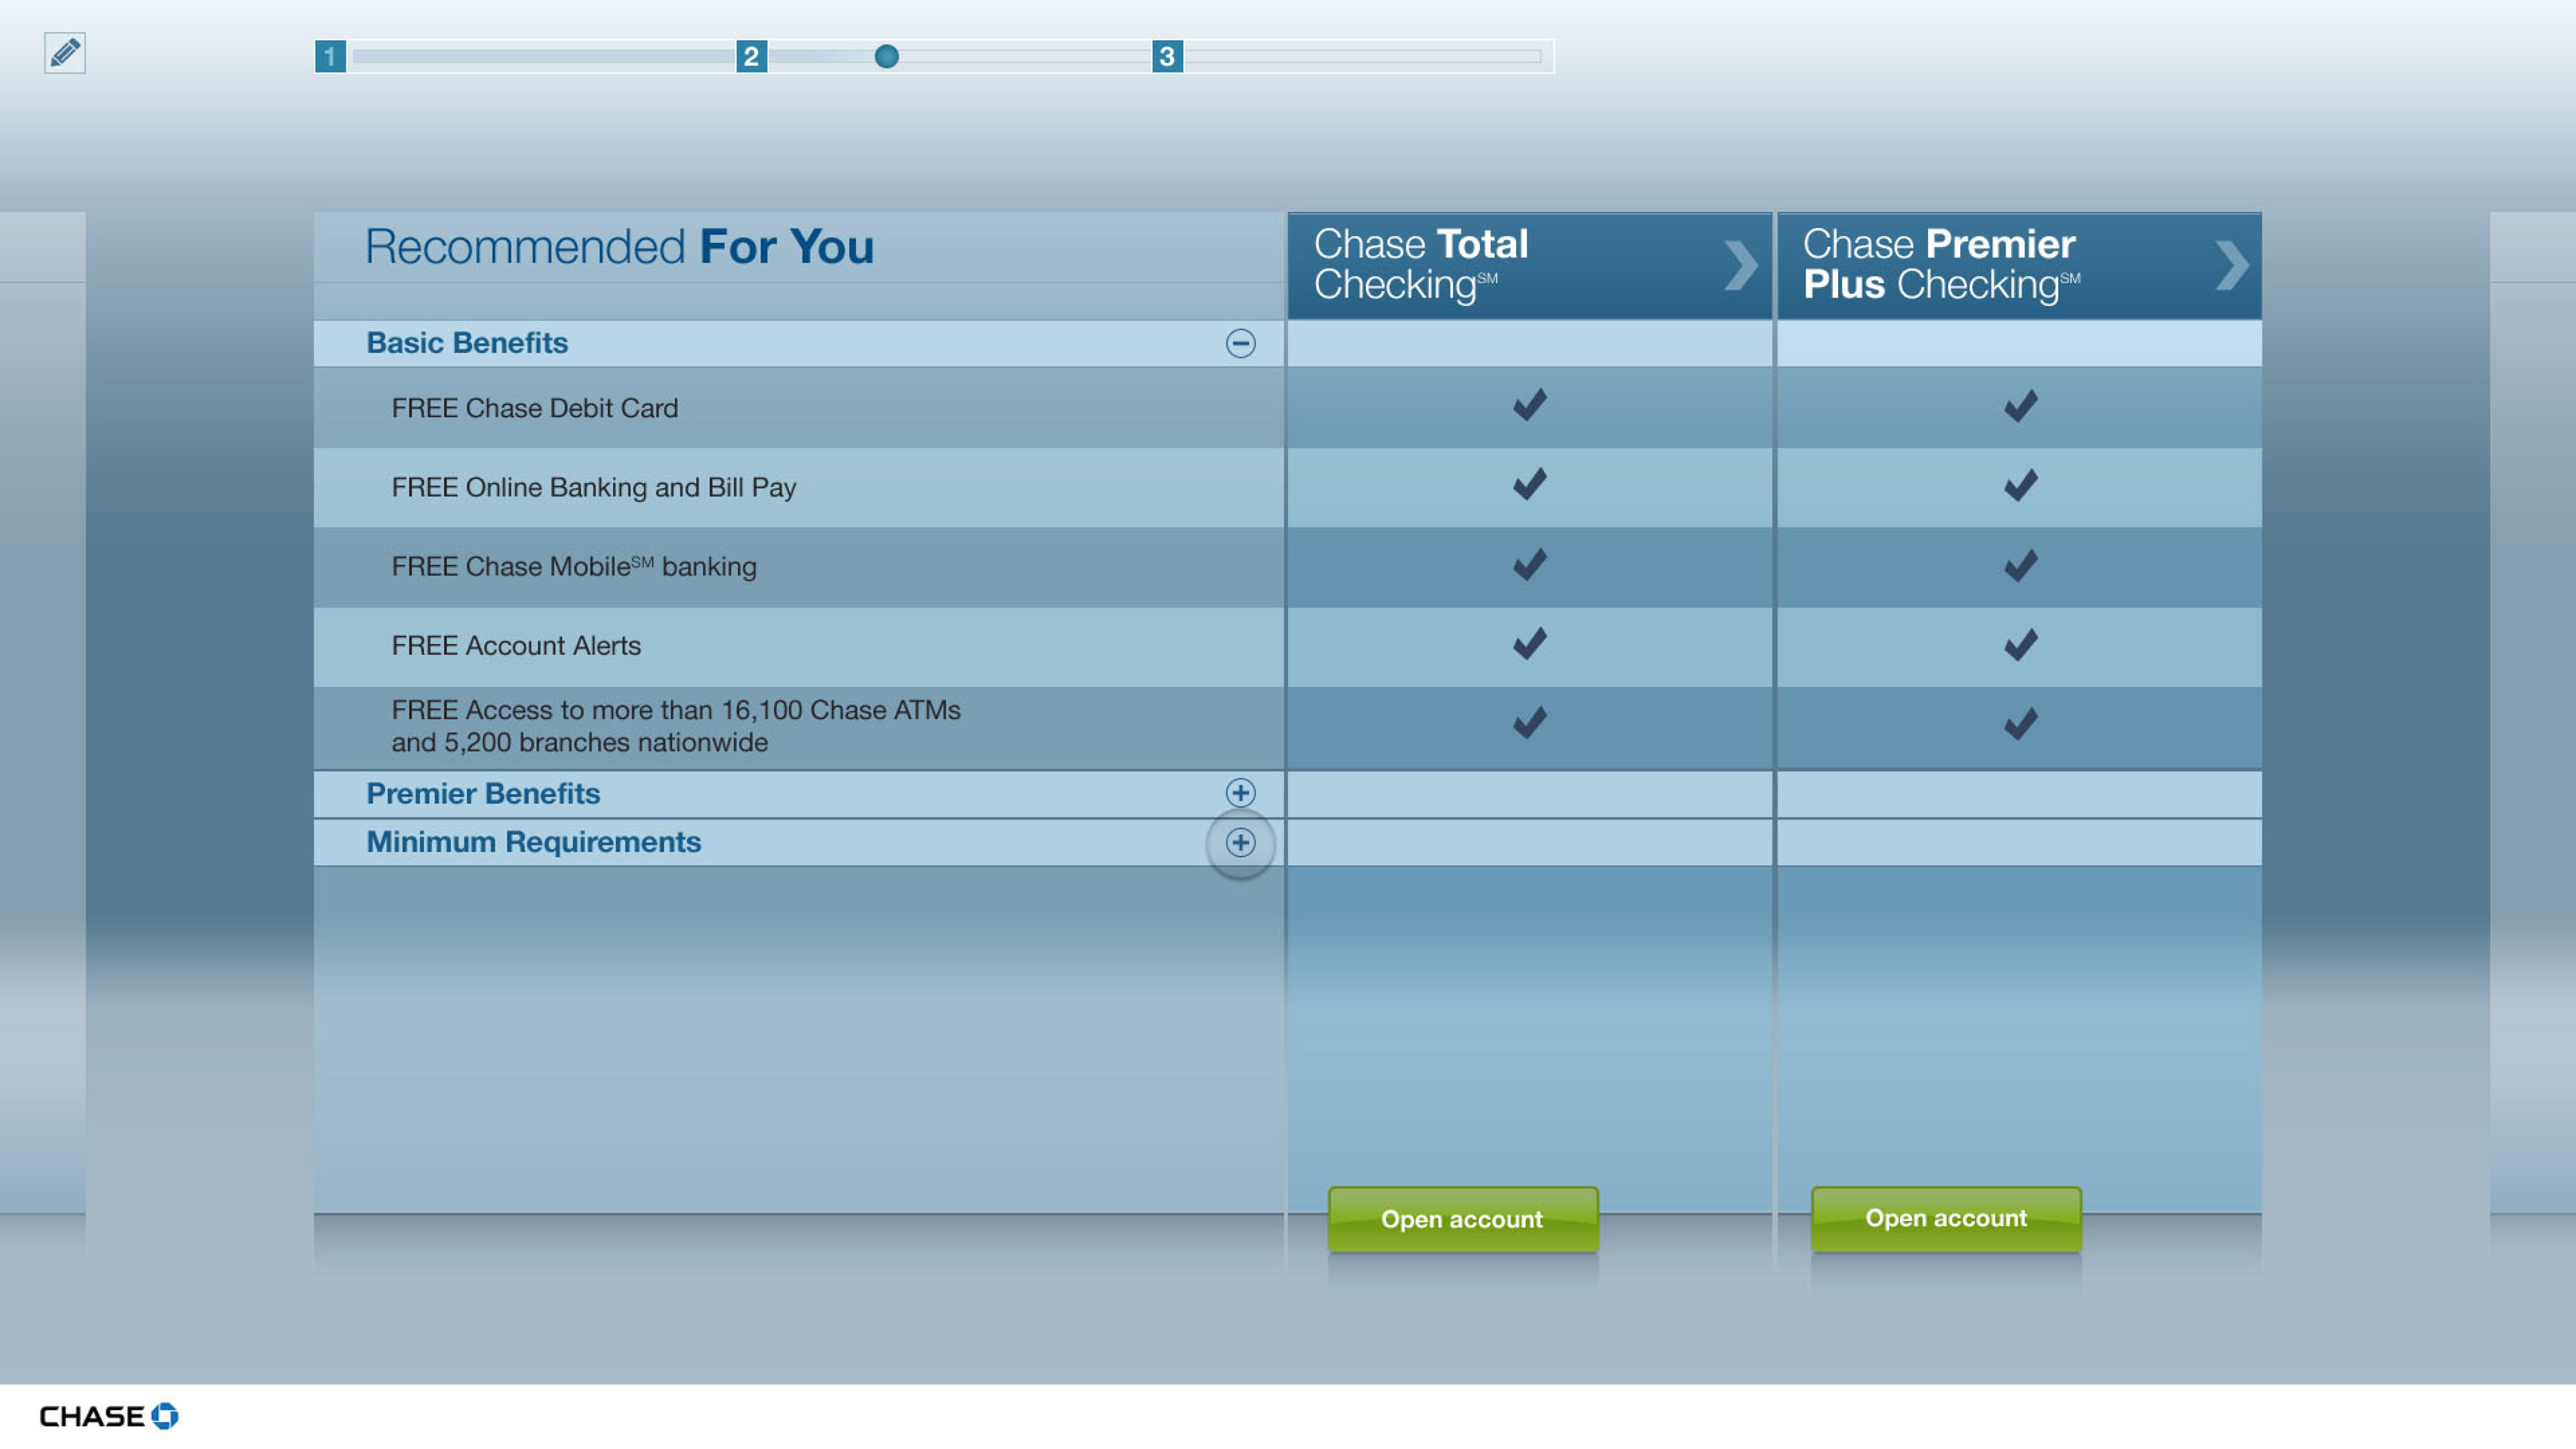
Task: Click Total Checking checkmark for ATM access
Action: coord(1530,722)
